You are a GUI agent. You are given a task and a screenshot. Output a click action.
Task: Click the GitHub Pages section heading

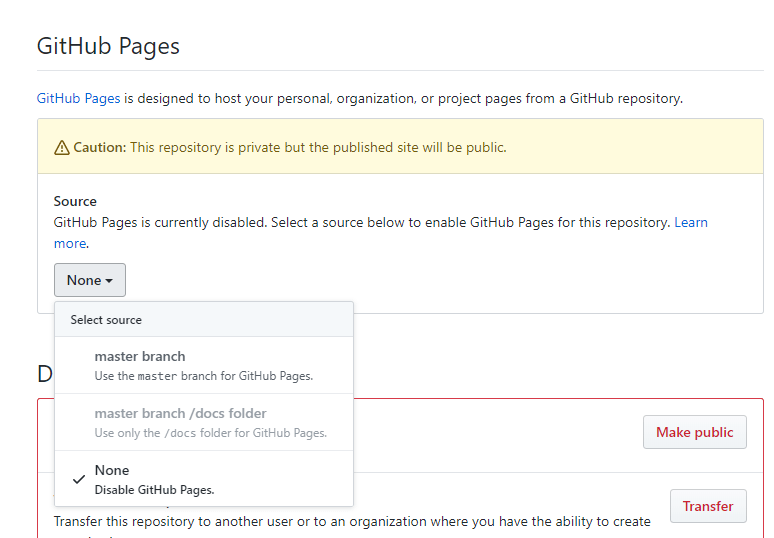(108, 46)
